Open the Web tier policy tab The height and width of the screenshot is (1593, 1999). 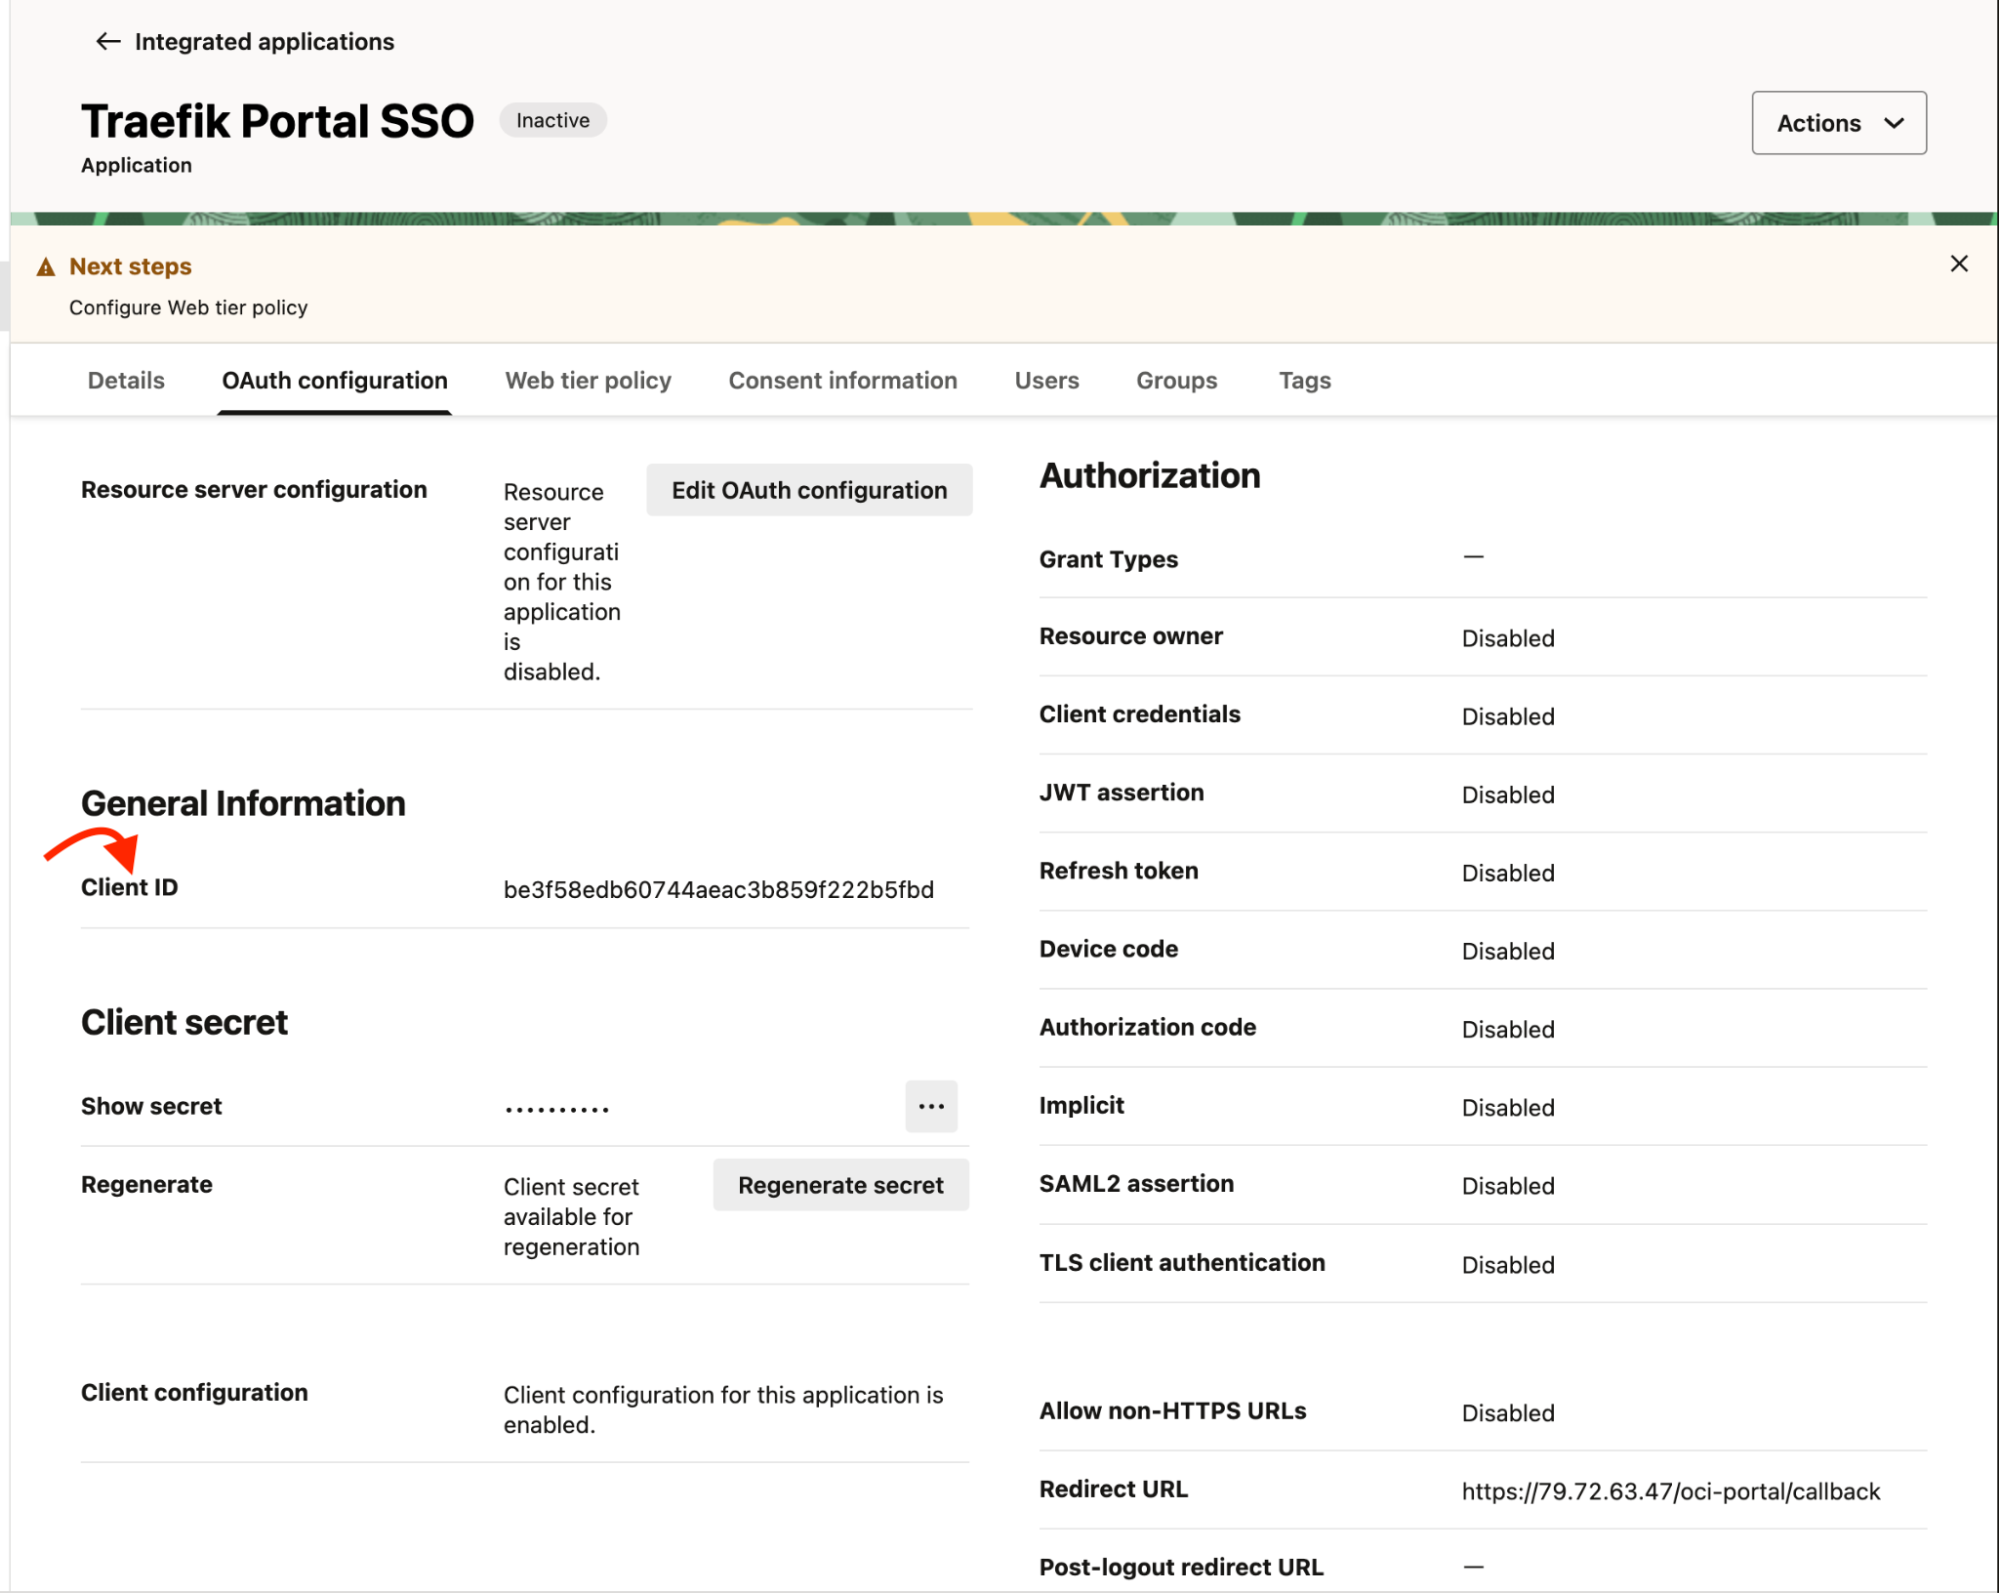coord(588,380)
